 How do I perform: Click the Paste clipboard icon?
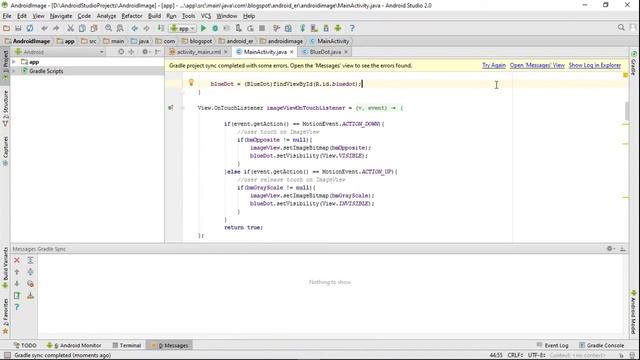[94, 28]
